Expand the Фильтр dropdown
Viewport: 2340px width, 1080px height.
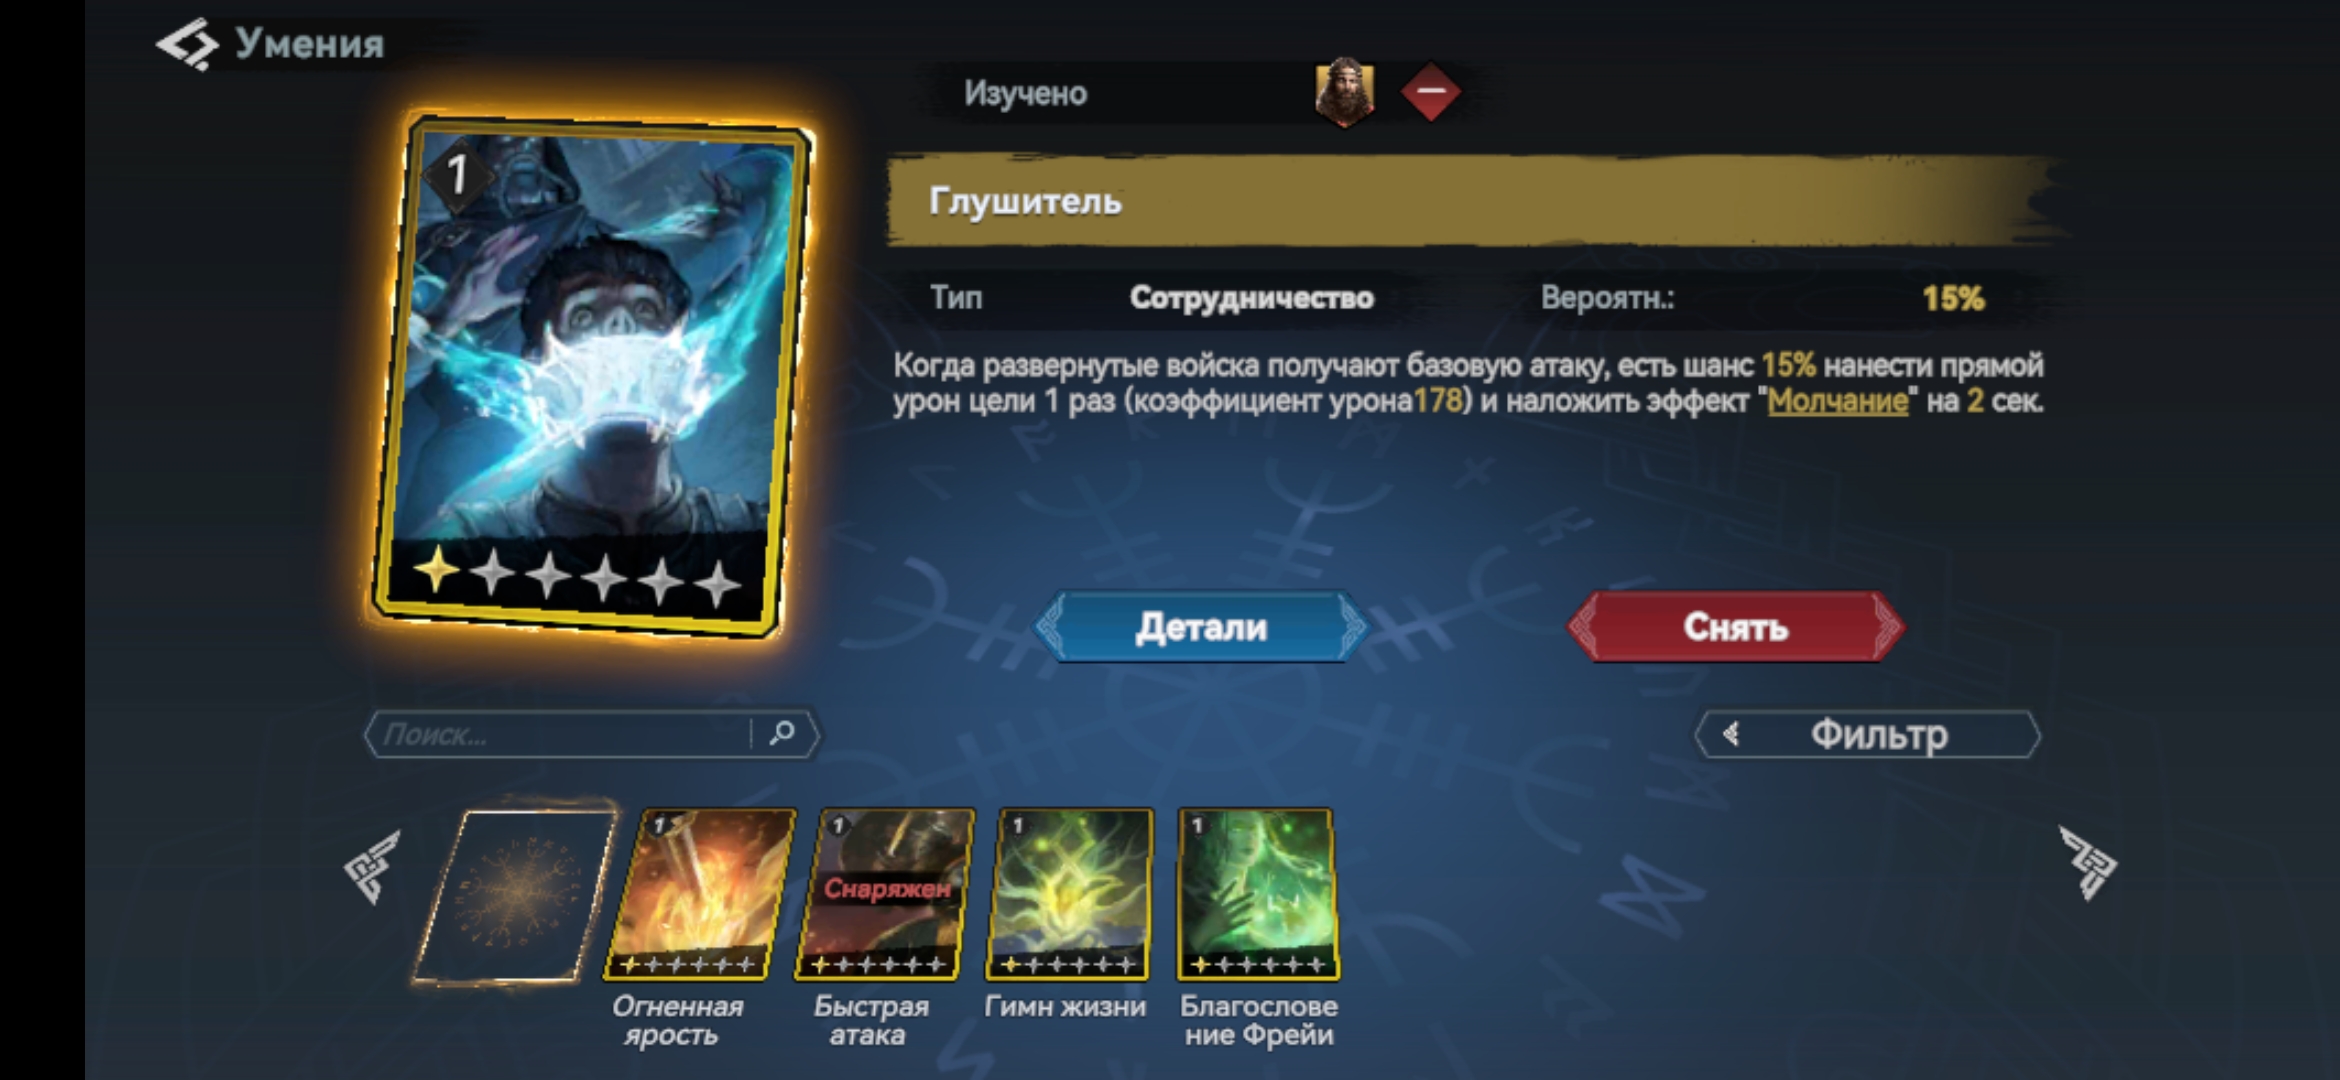(1867, 734)
